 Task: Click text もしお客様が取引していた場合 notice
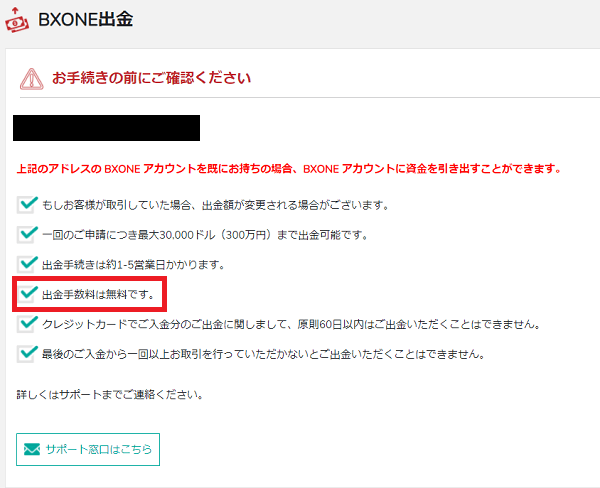tap(215, 205)
